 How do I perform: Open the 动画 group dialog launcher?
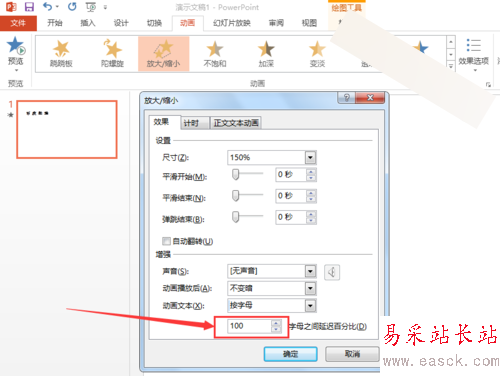pos(488,84)
